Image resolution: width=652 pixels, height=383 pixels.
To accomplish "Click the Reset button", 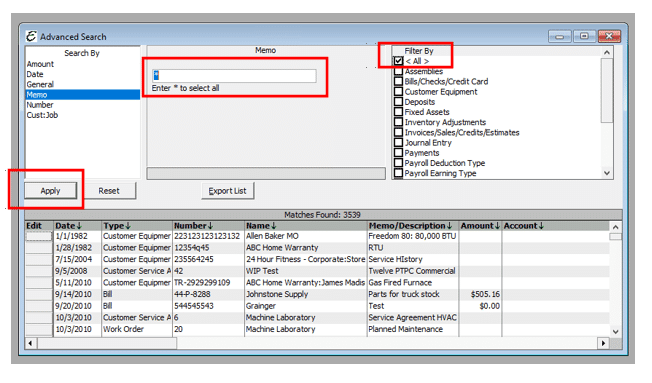I will coord(109,191).
